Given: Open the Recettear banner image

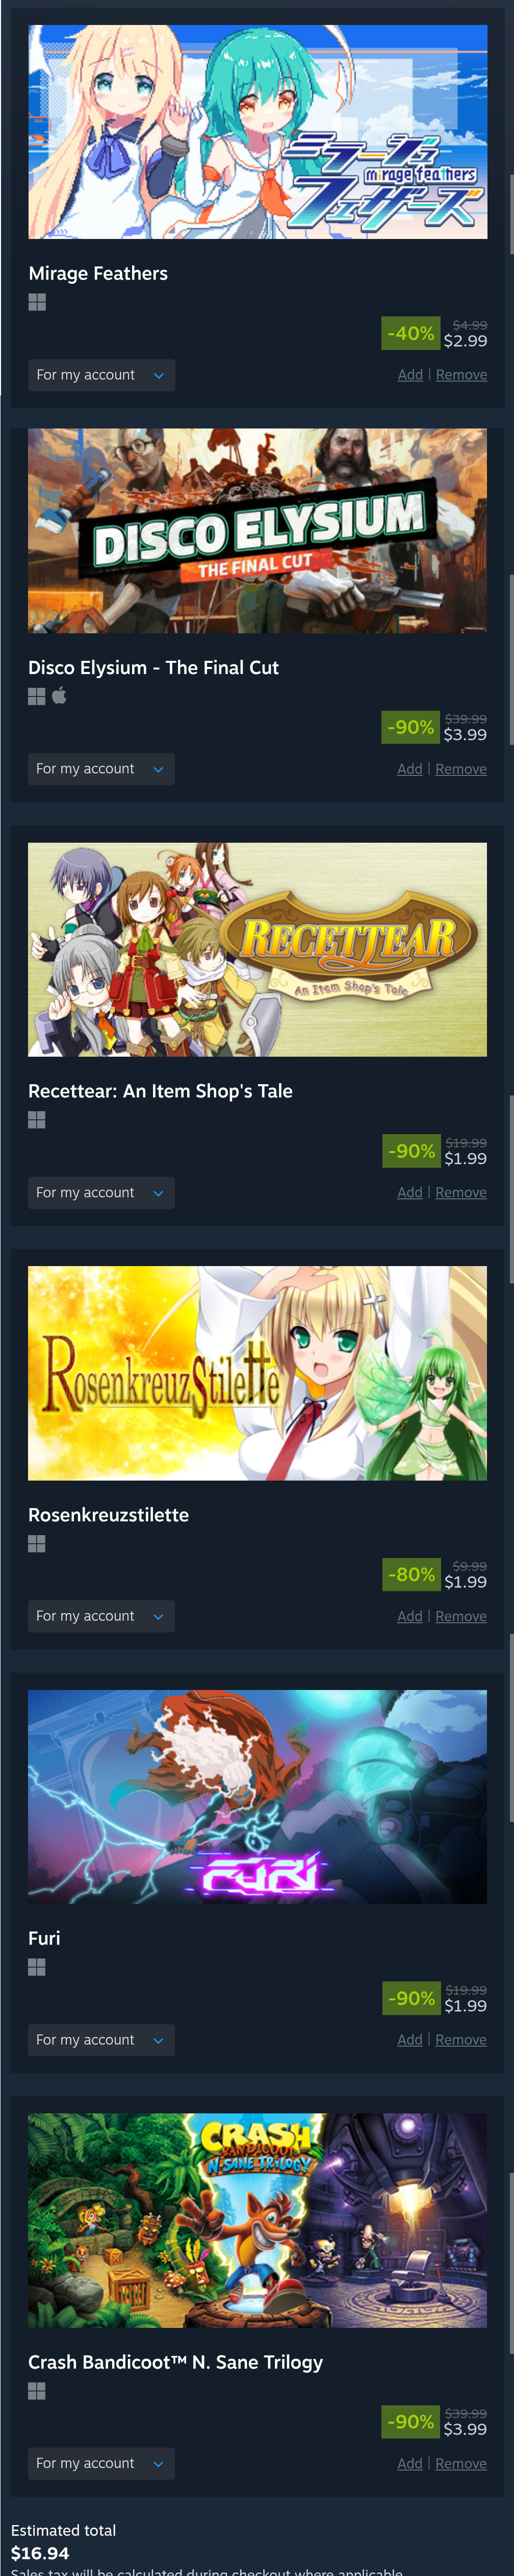Looking at the screenshot, I should click(x=257, y=949).
